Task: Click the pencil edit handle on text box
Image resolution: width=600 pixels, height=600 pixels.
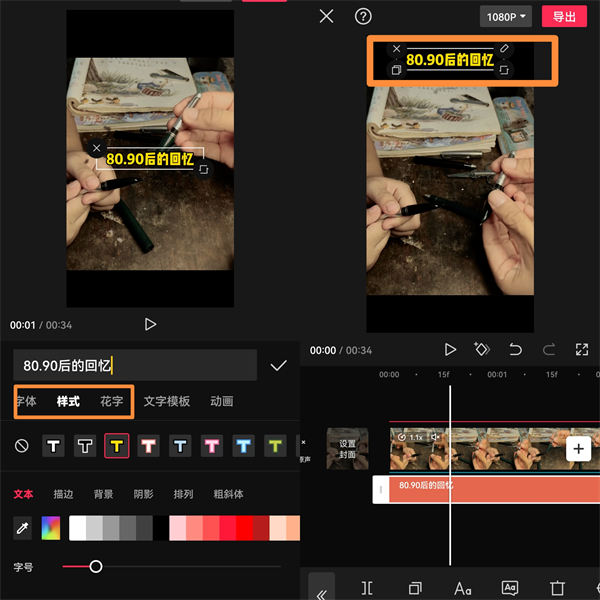Action: (x=505, y=48)
